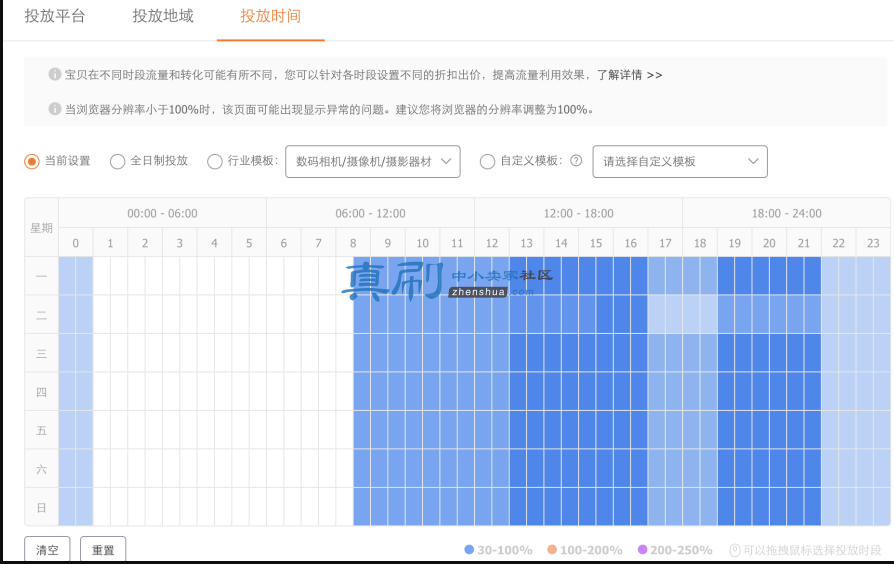894x564 pixels.
Task: Switch to the 投放平台 tab
Action: (55, 16)
